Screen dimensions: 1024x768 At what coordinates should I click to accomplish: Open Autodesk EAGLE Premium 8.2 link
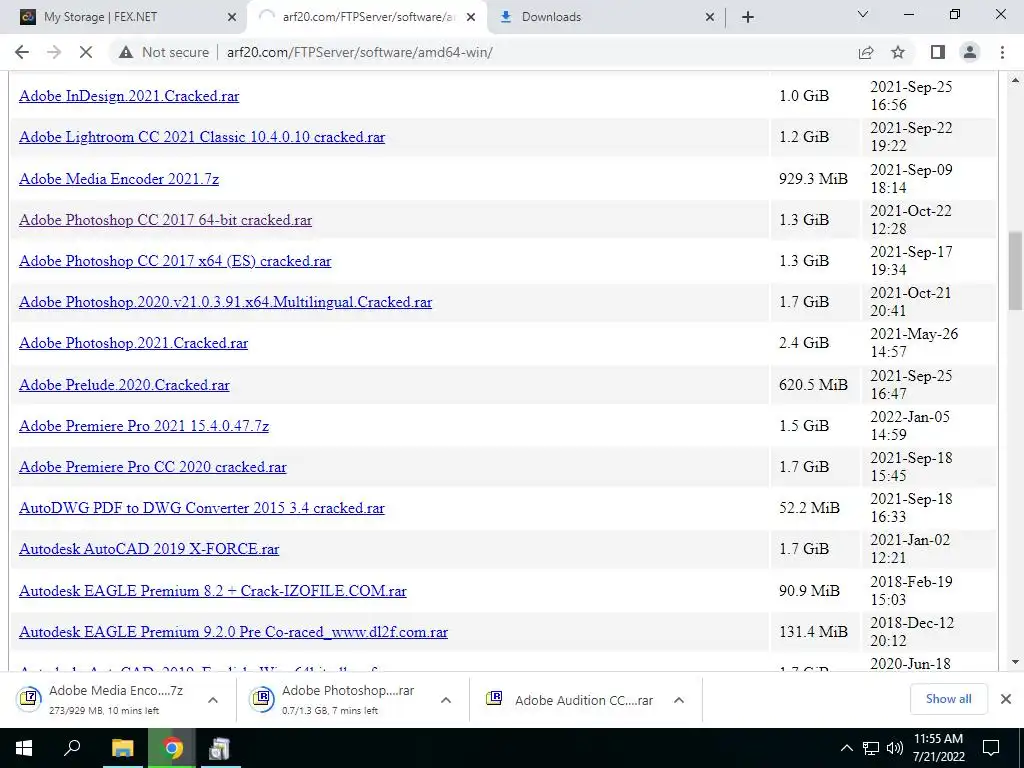click(213, 592)
